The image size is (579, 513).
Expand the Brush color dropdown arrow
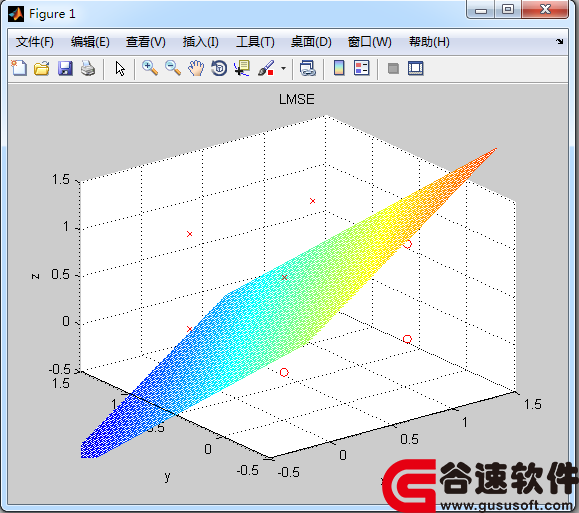pyautogui.click(x=283, y=68)
